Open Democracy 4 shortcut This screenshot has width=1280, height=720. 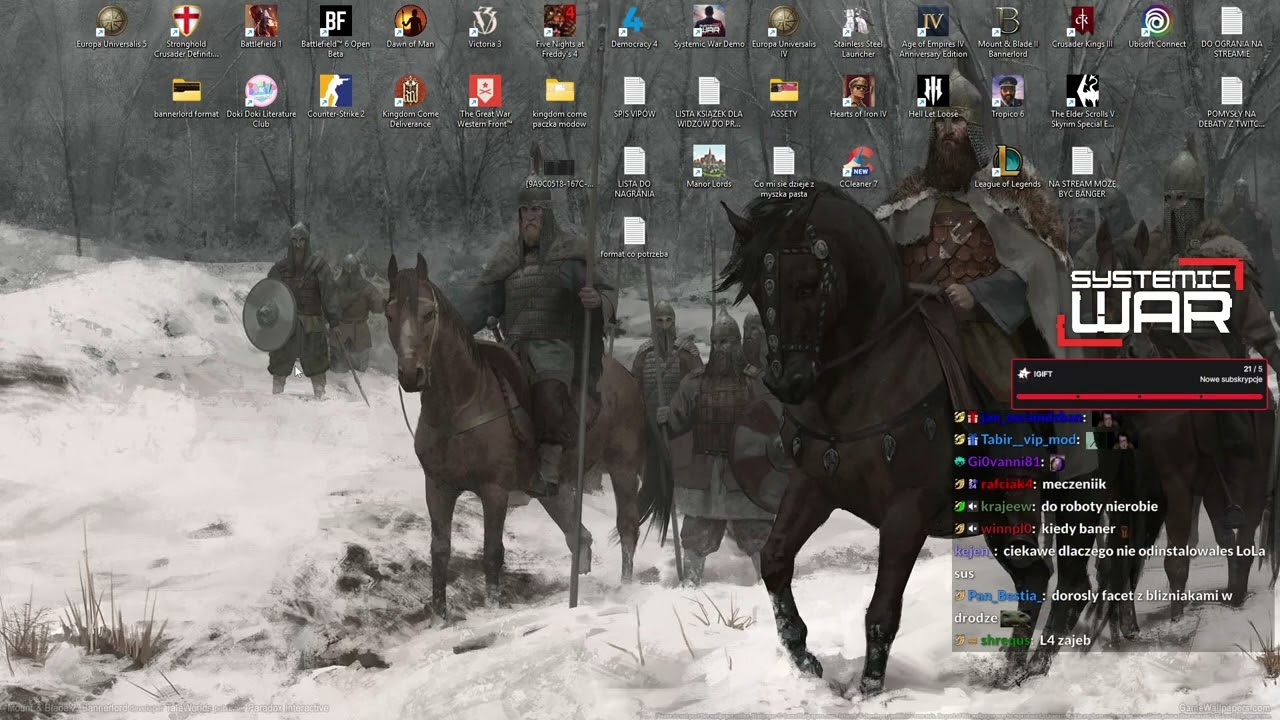634,27
